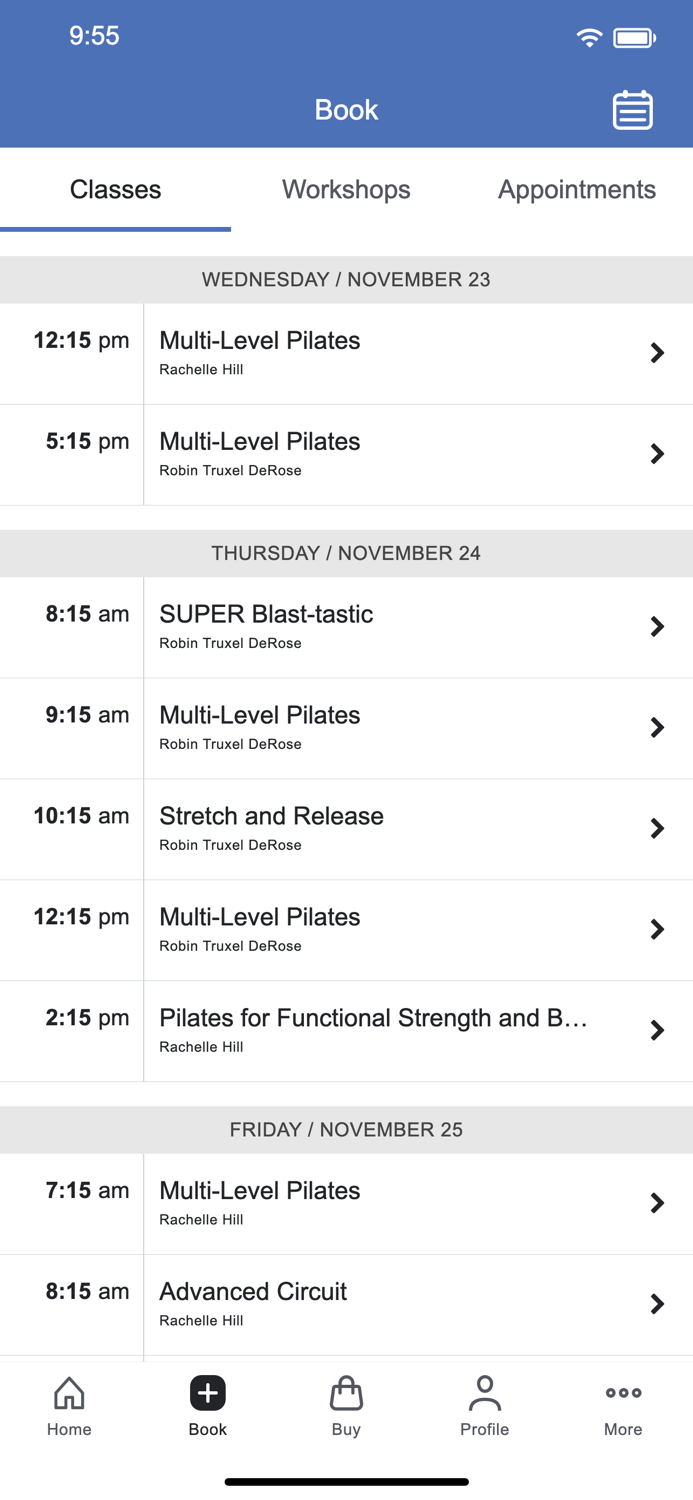Tap the Book plus icon
Viewport: 693px width, 1500px height.
coord(207,1393)
